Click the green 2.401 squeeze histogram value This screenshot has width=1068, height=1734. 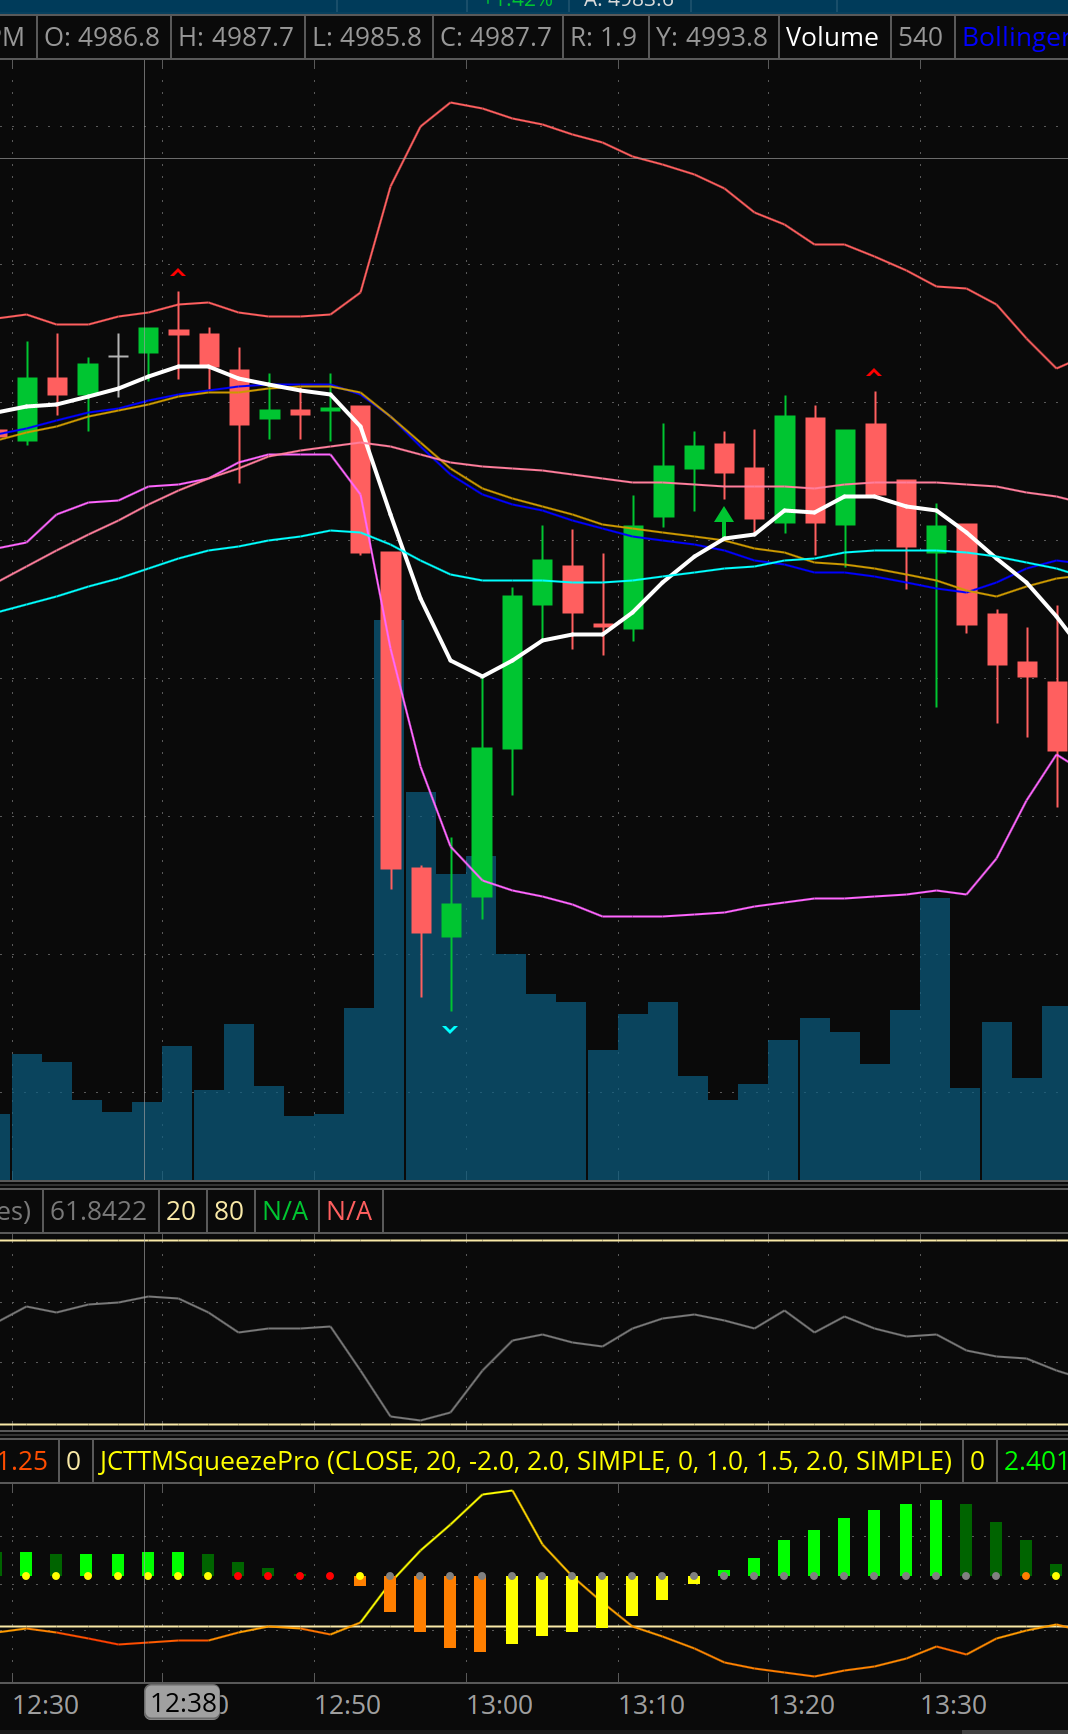[x=1034, y=1461]
